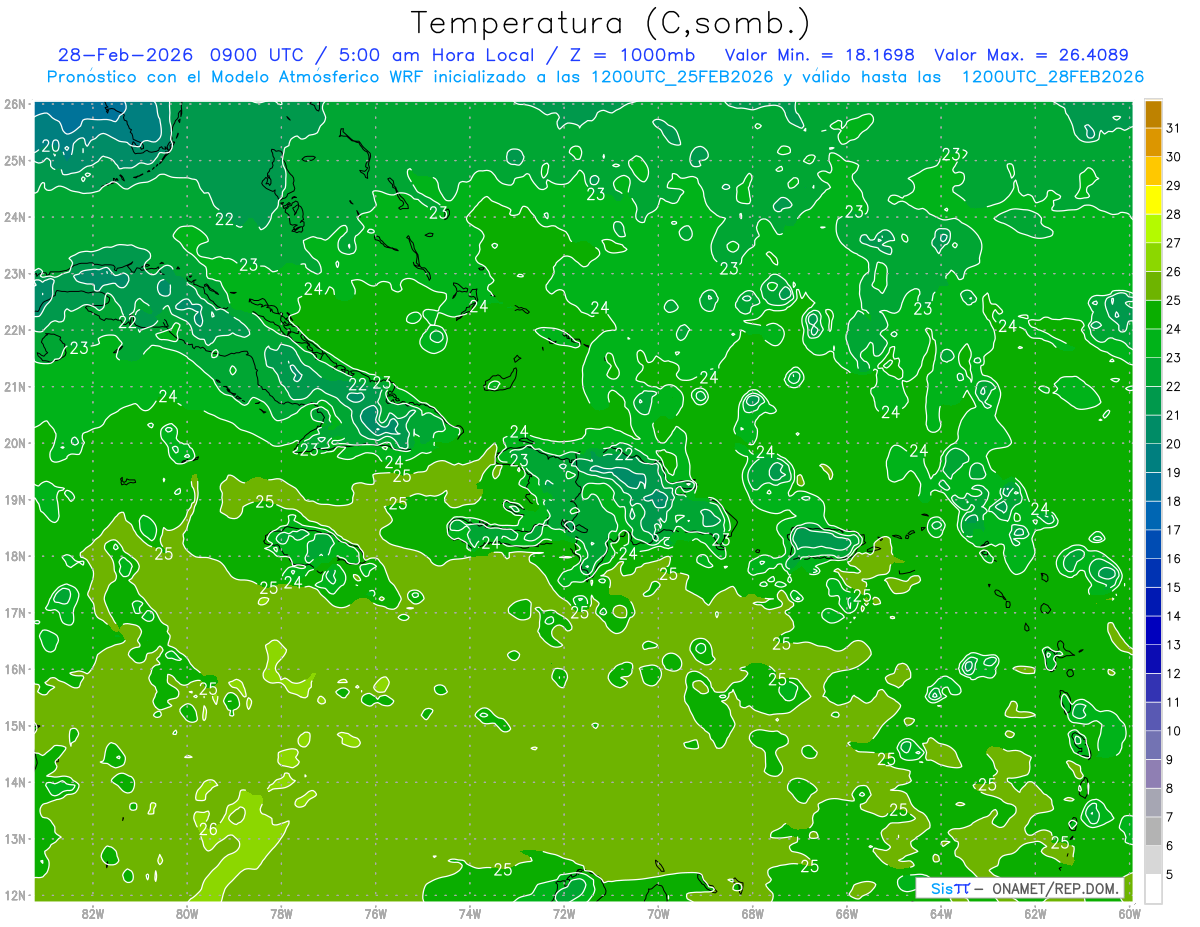Click the 18 label on the color scale
1200x927 pixels.
click(x=1173, y=501)
